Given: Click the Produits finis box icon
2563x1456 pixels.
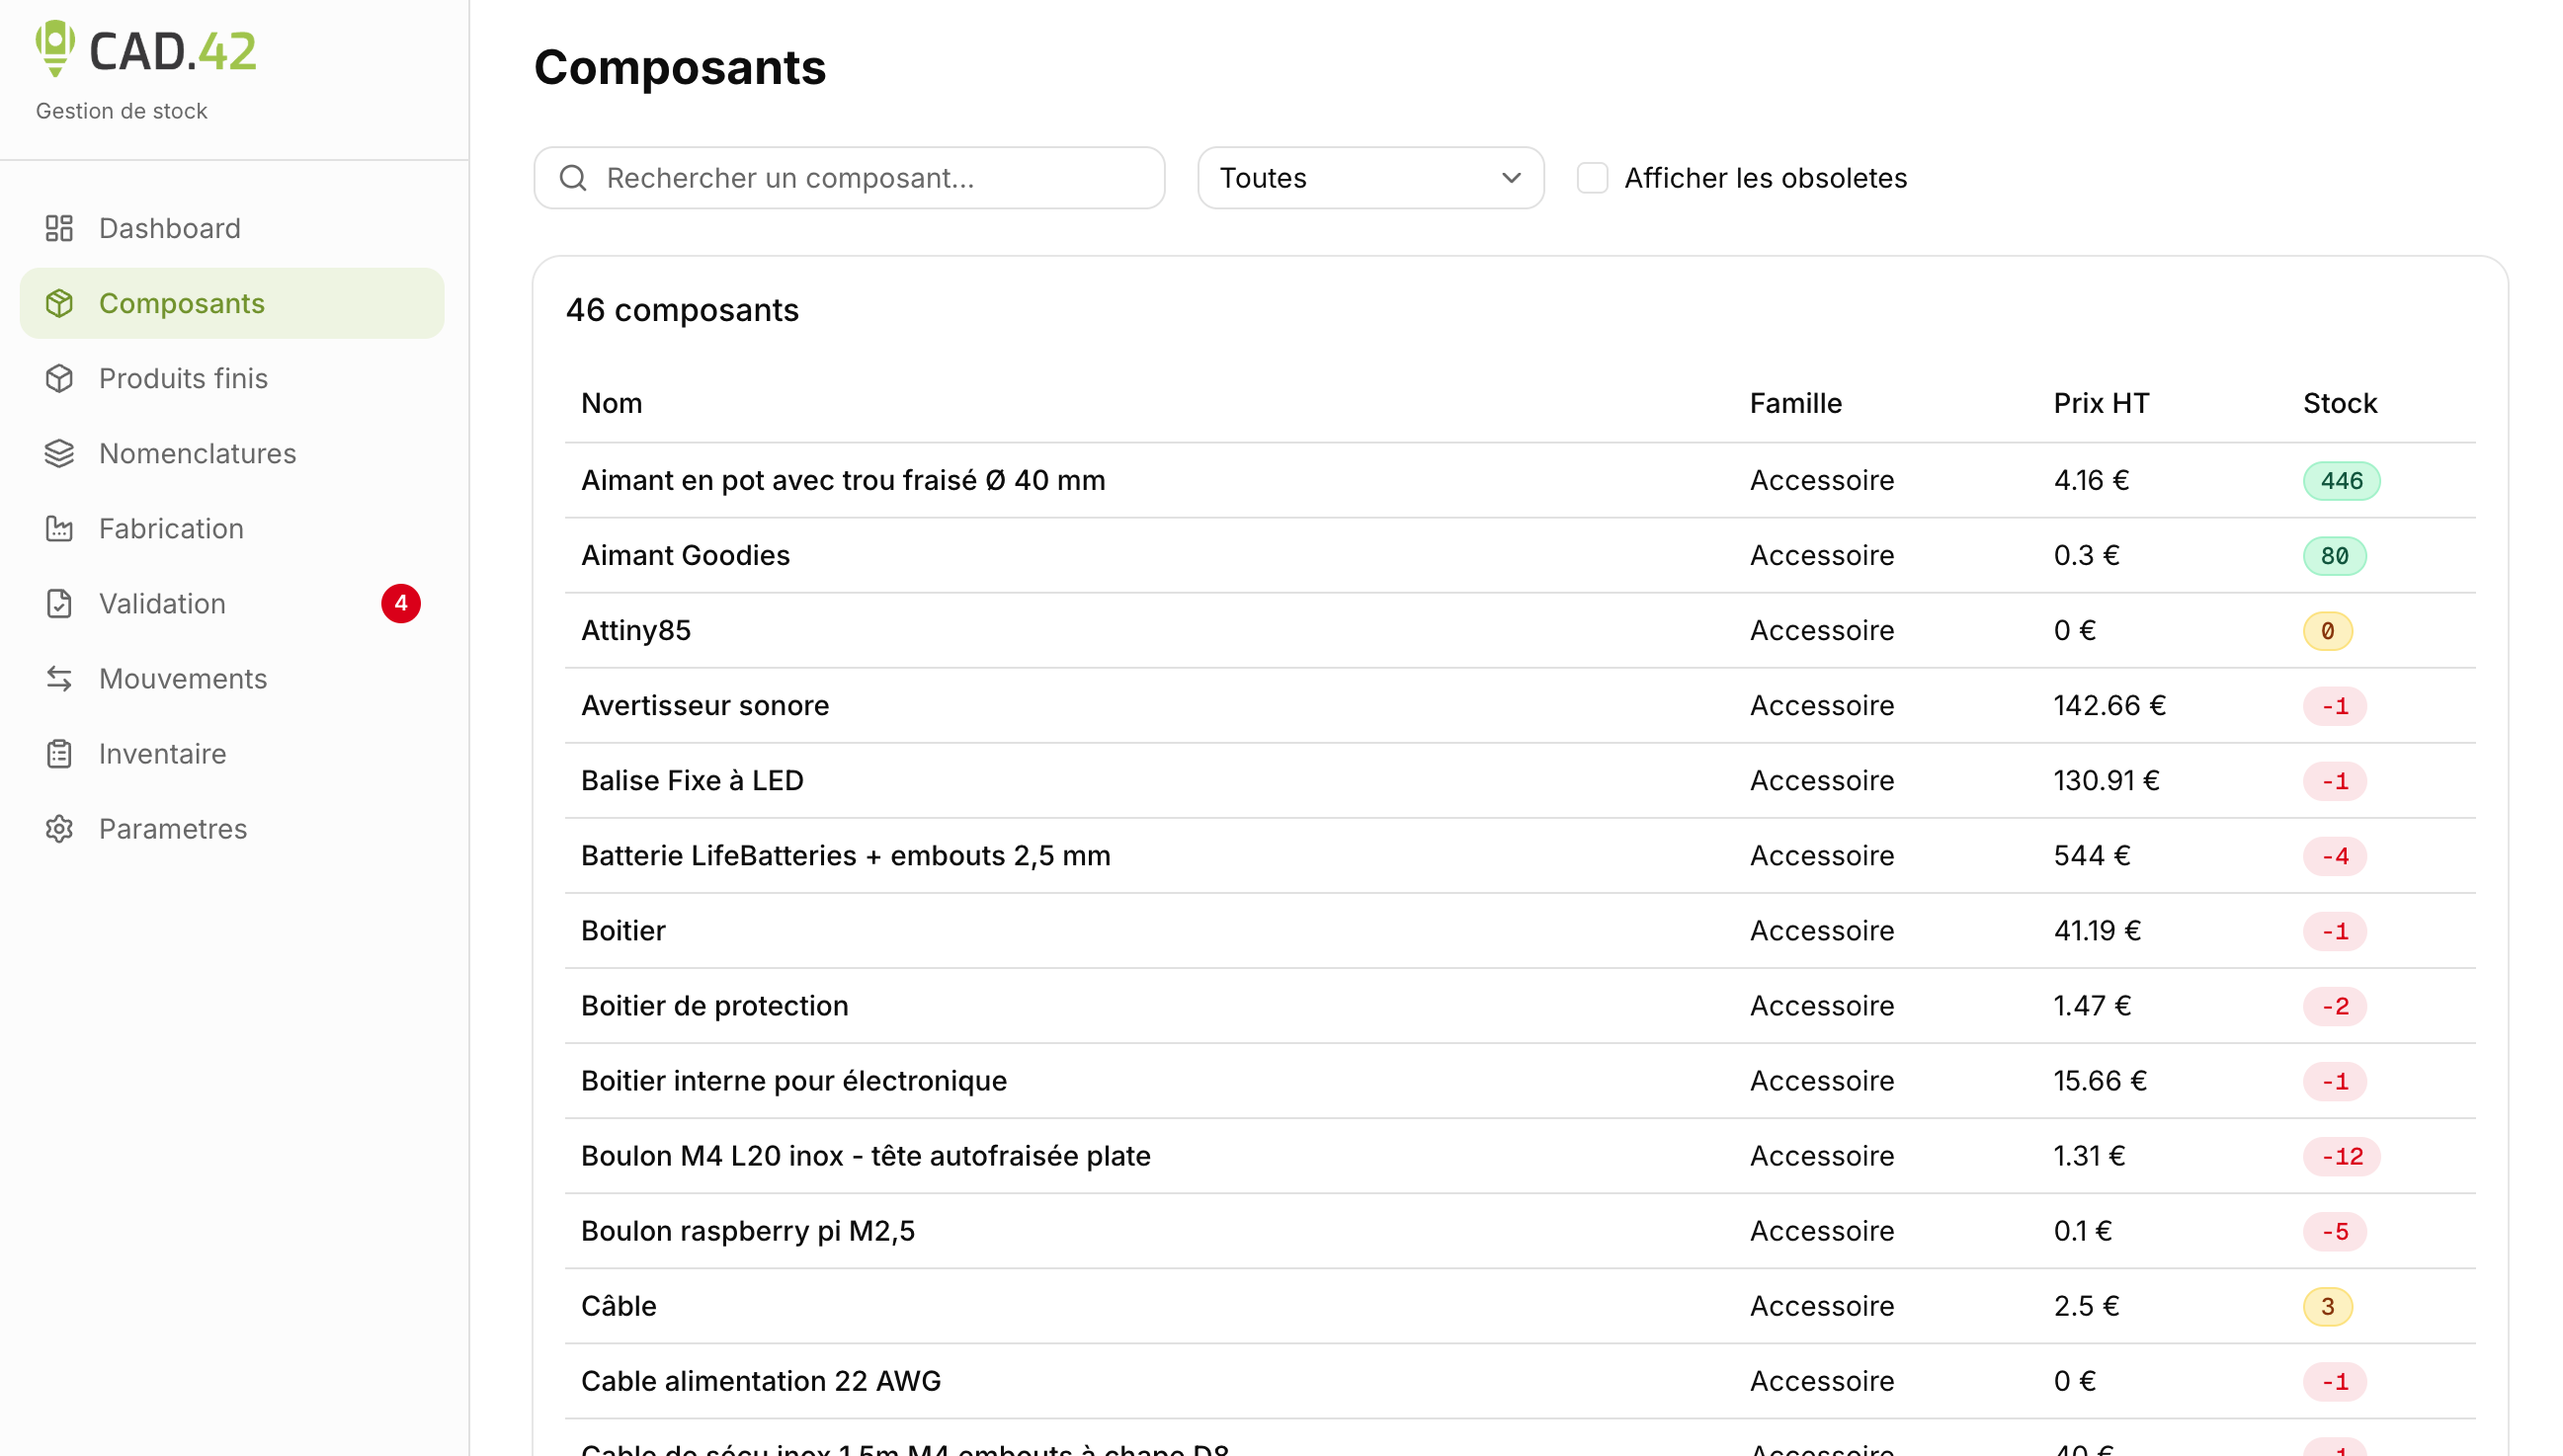Looking at the screenshot, I should click(59, 378).
